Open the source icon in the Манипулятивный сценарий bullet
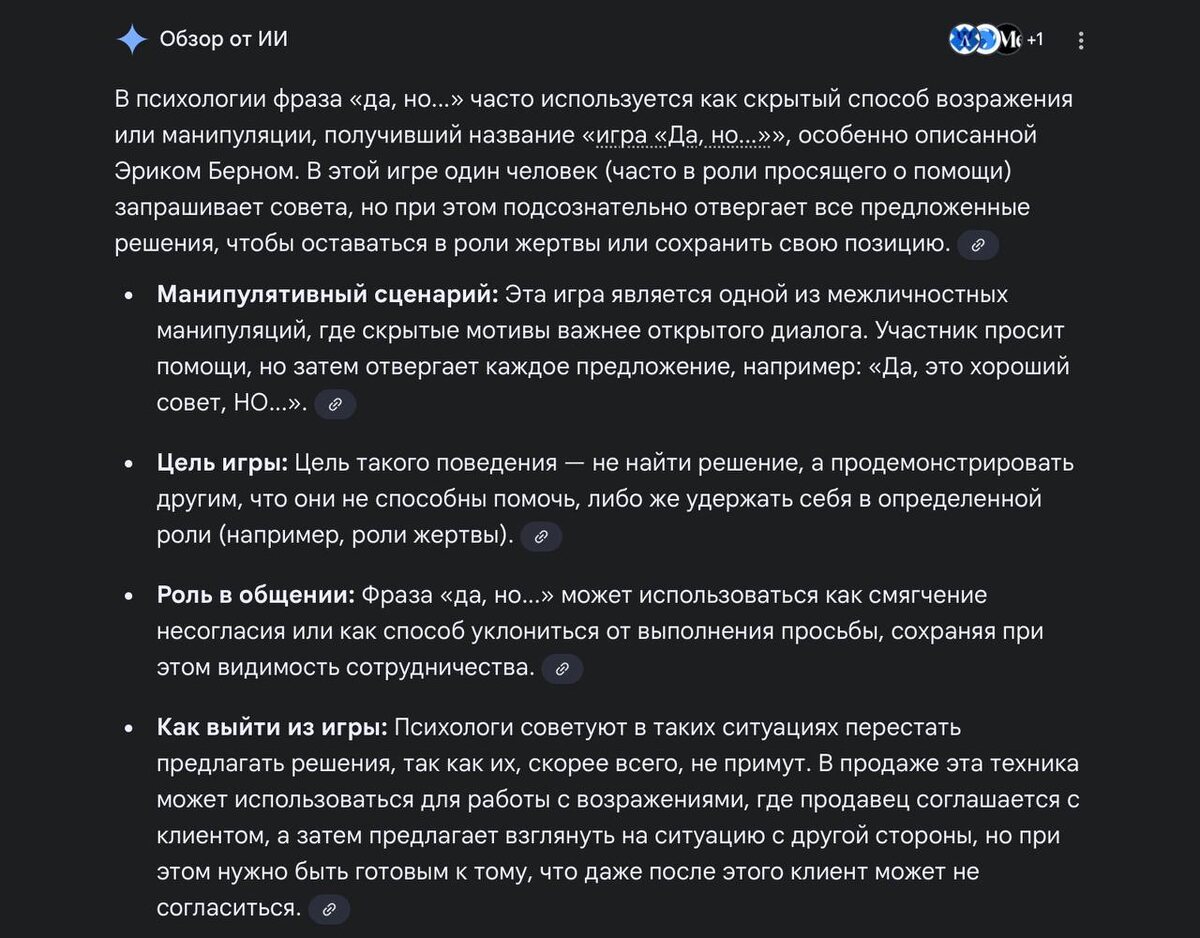Viewport: 1200px width, 938px height. click(x=335, y=404)
